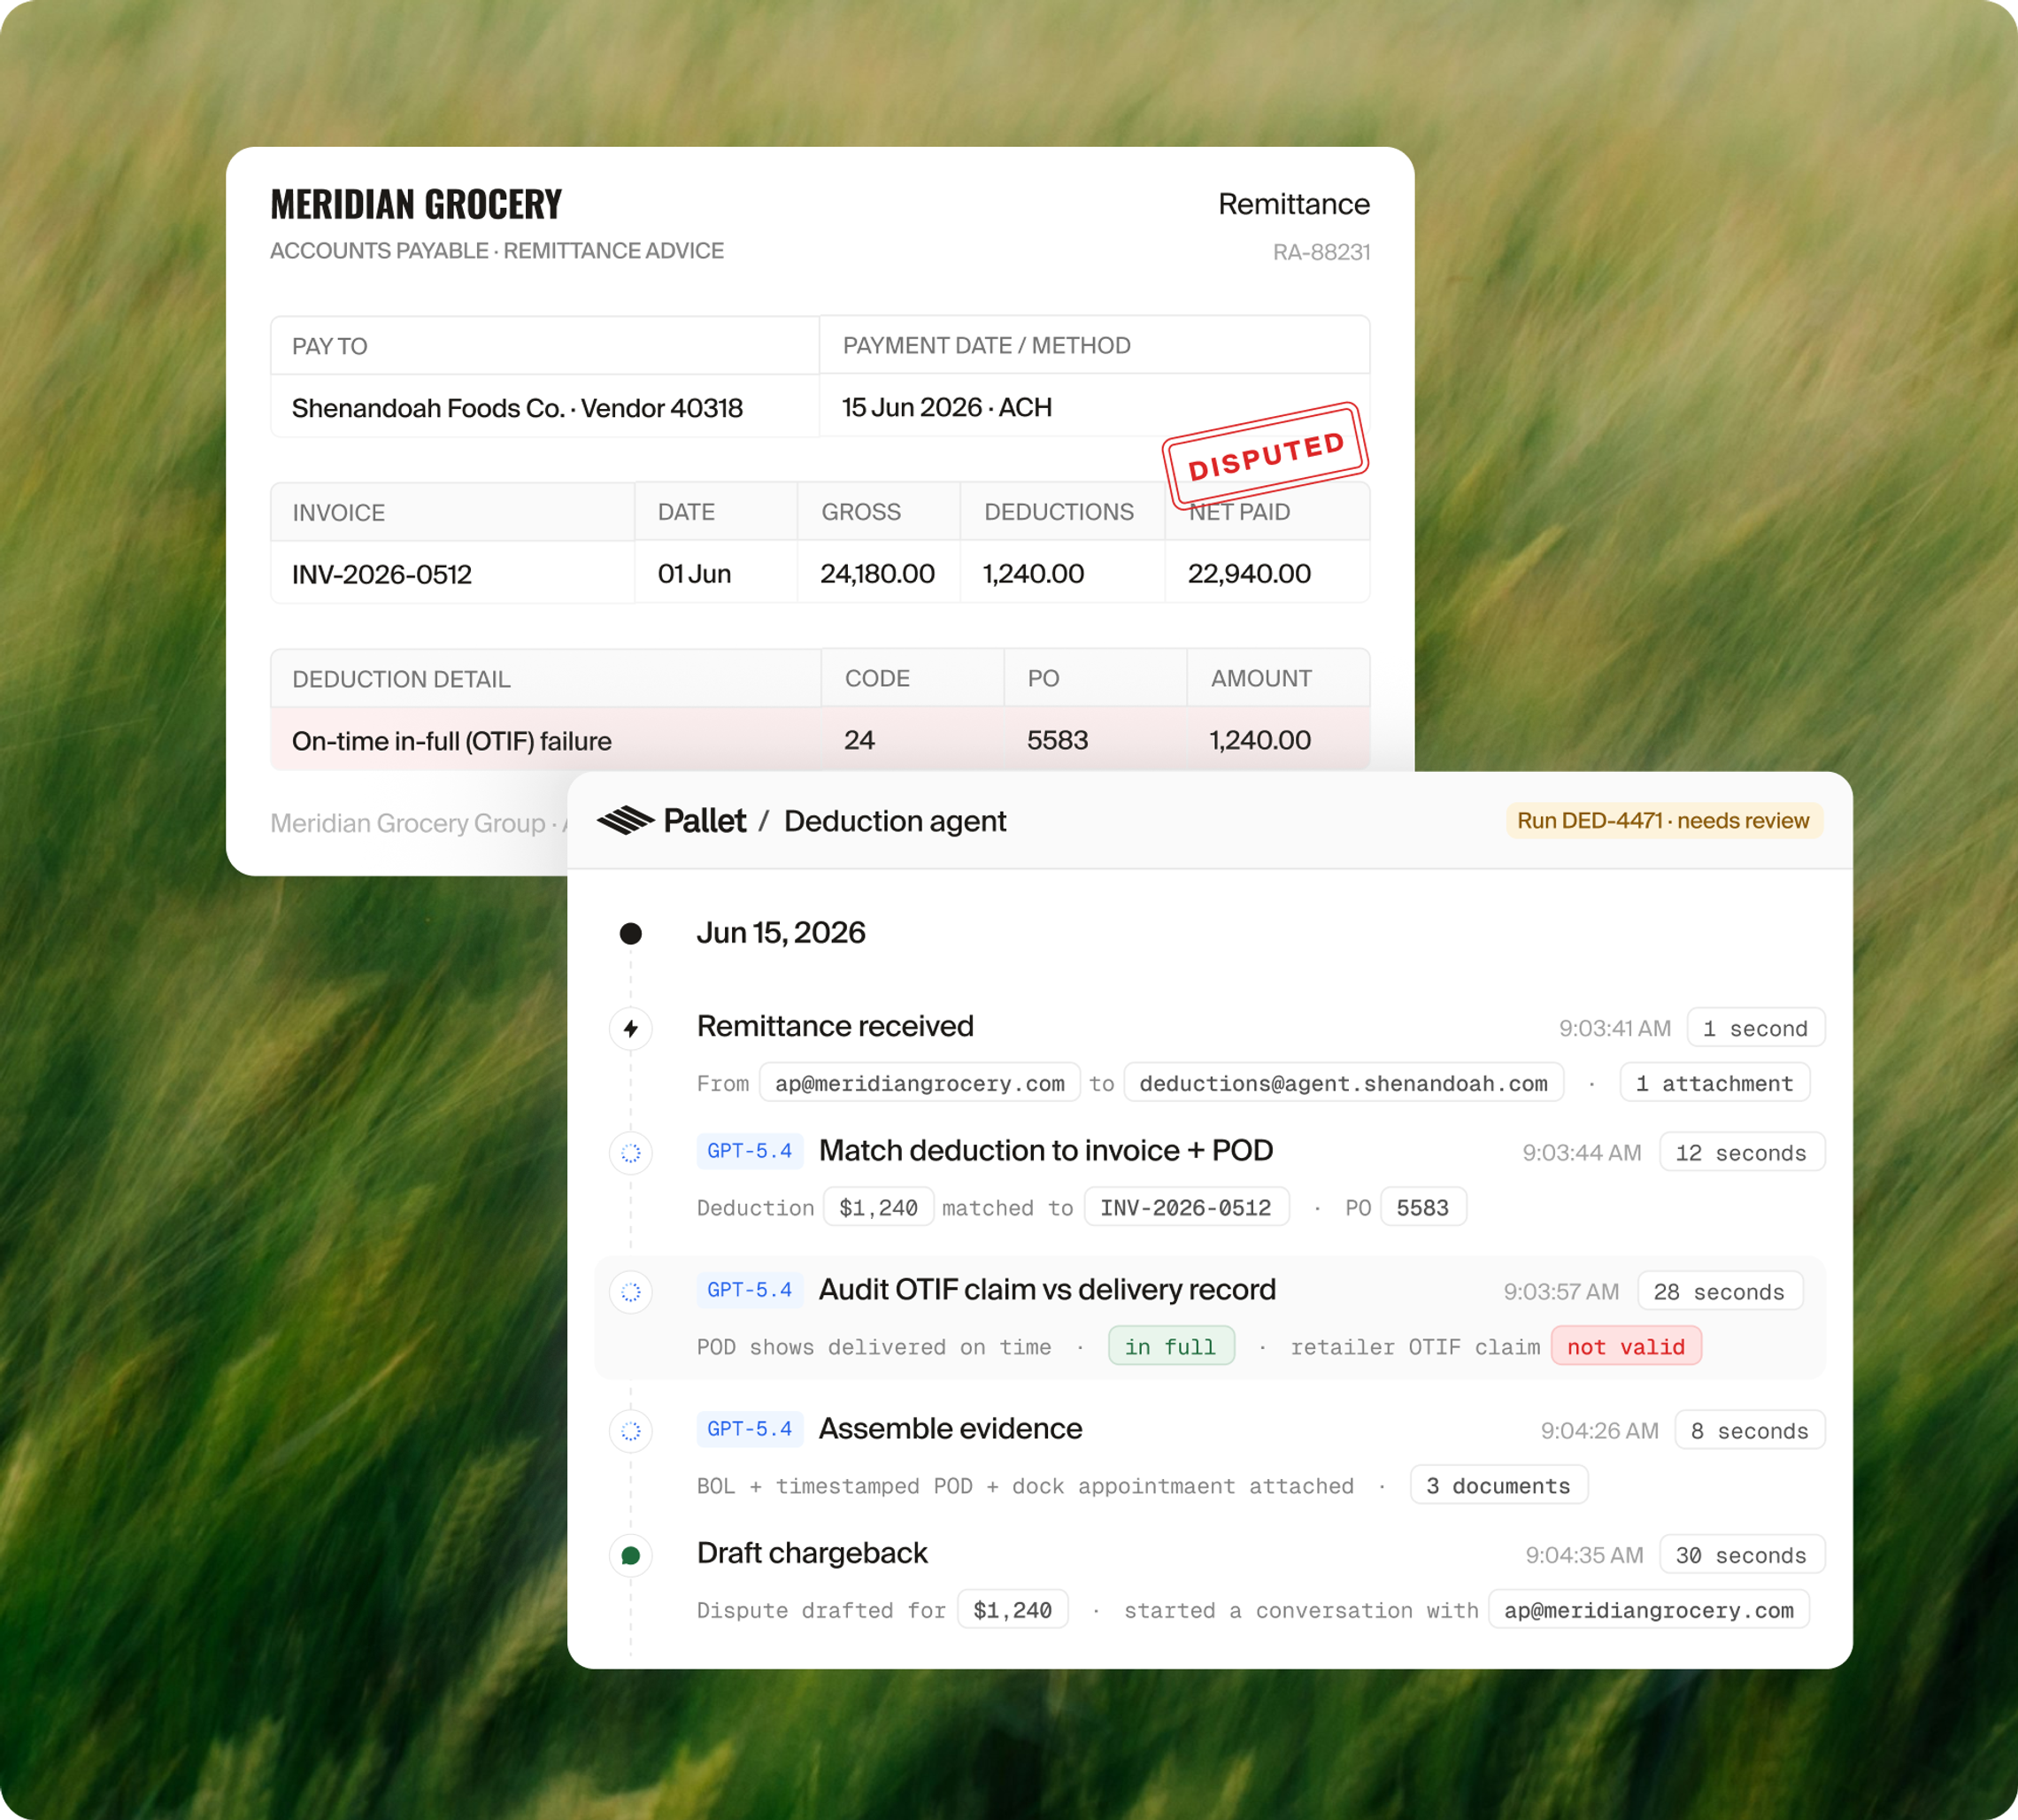2018x1820 pixels.
Task: Click 'Meridian Grocery Group' footer text
Action: (408, 823)
